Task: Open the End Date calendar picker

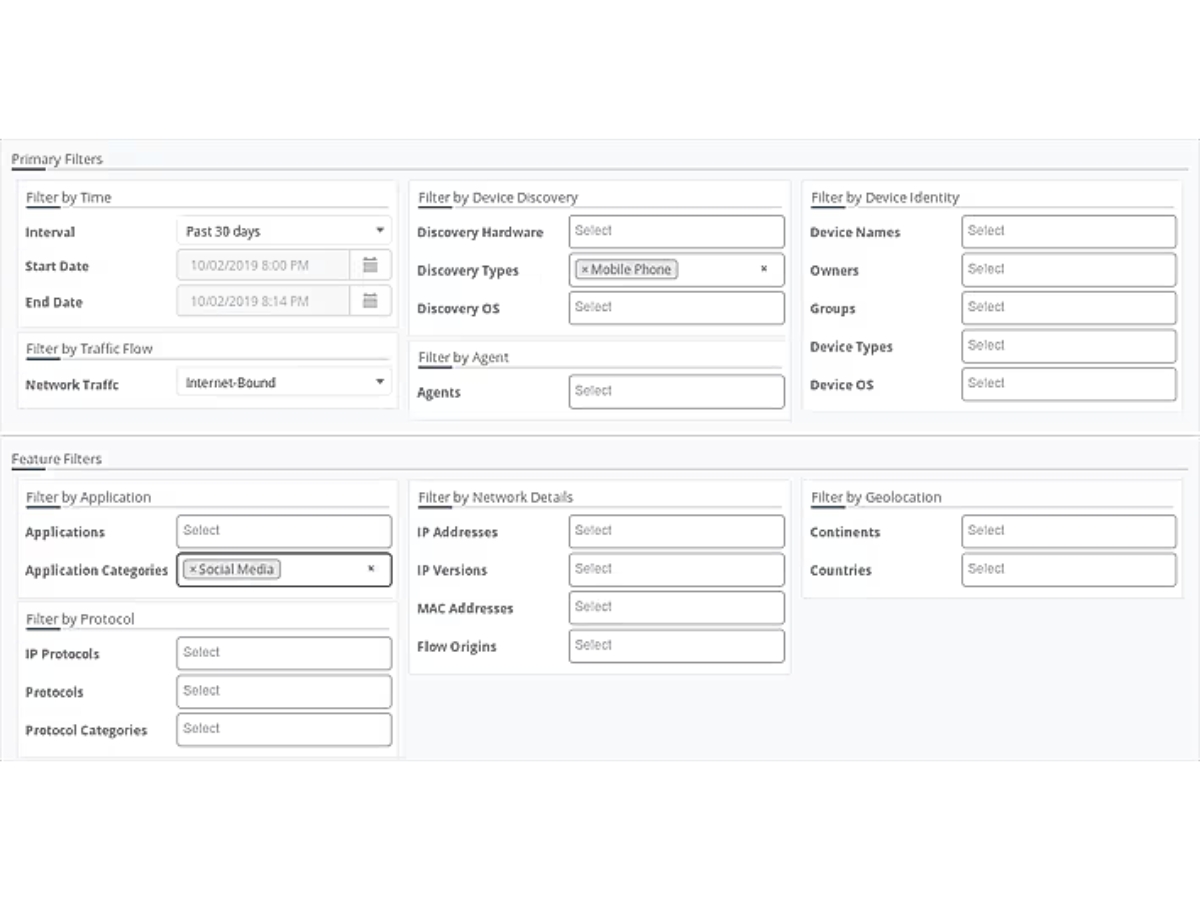Action: click(370, 301)
